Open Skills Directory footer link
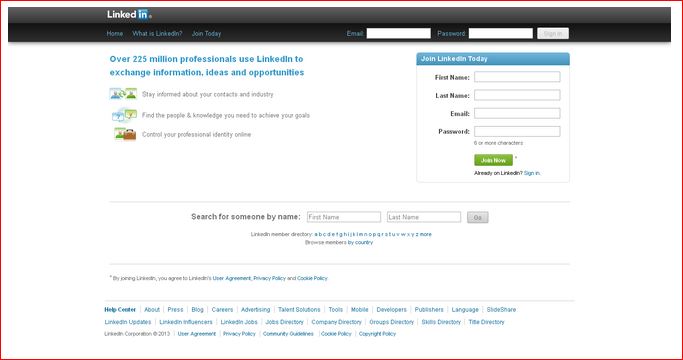The height and width of the screenshot is (360, 683). 441,322
